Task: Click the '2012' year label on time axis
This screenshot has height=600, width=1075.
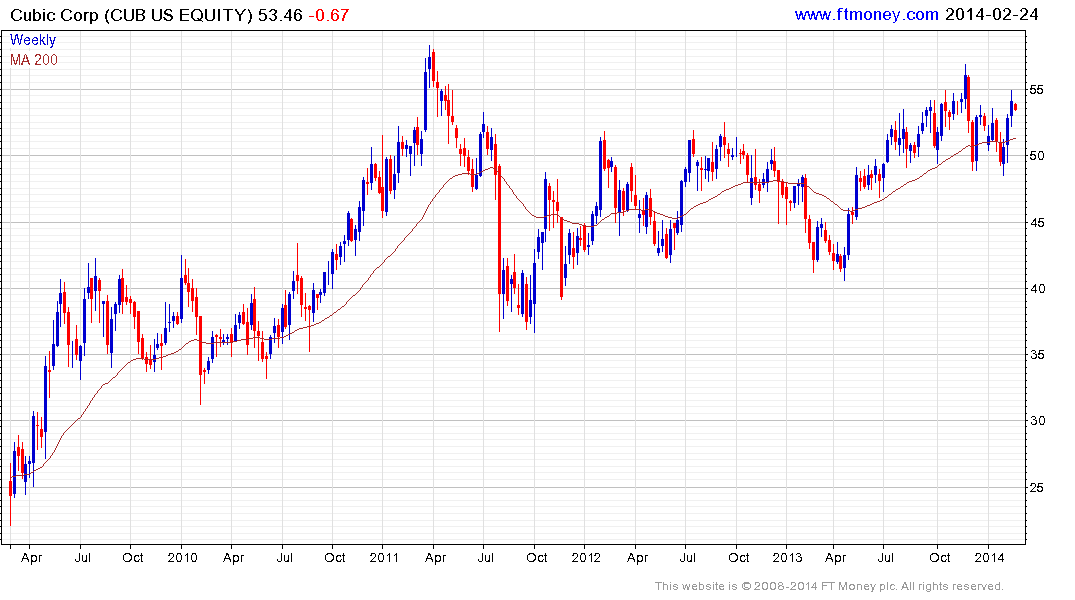Action: point(585,557)
